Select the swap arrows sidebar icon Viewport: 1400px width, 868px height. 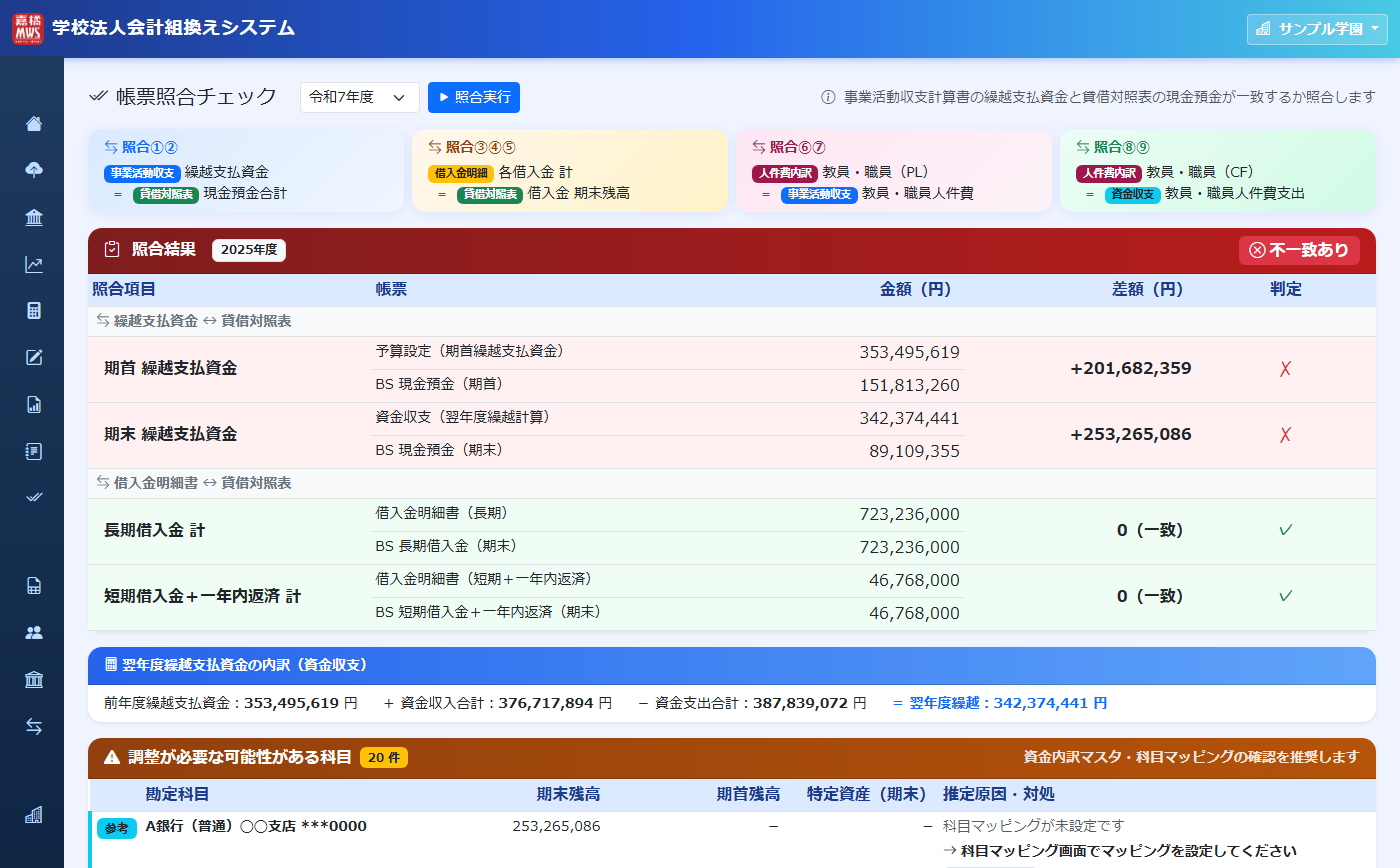(x=34, y=727)
